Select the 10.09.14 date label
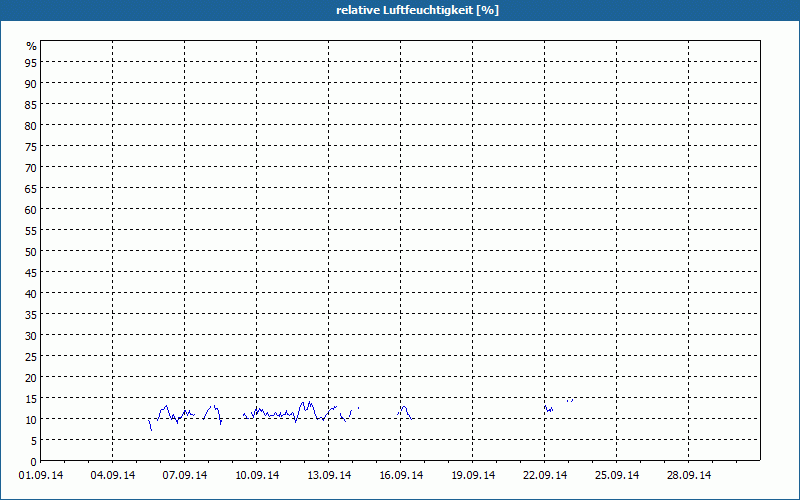Image resolution: width=800 pixels, height=500 pixels. pos(256,475)
